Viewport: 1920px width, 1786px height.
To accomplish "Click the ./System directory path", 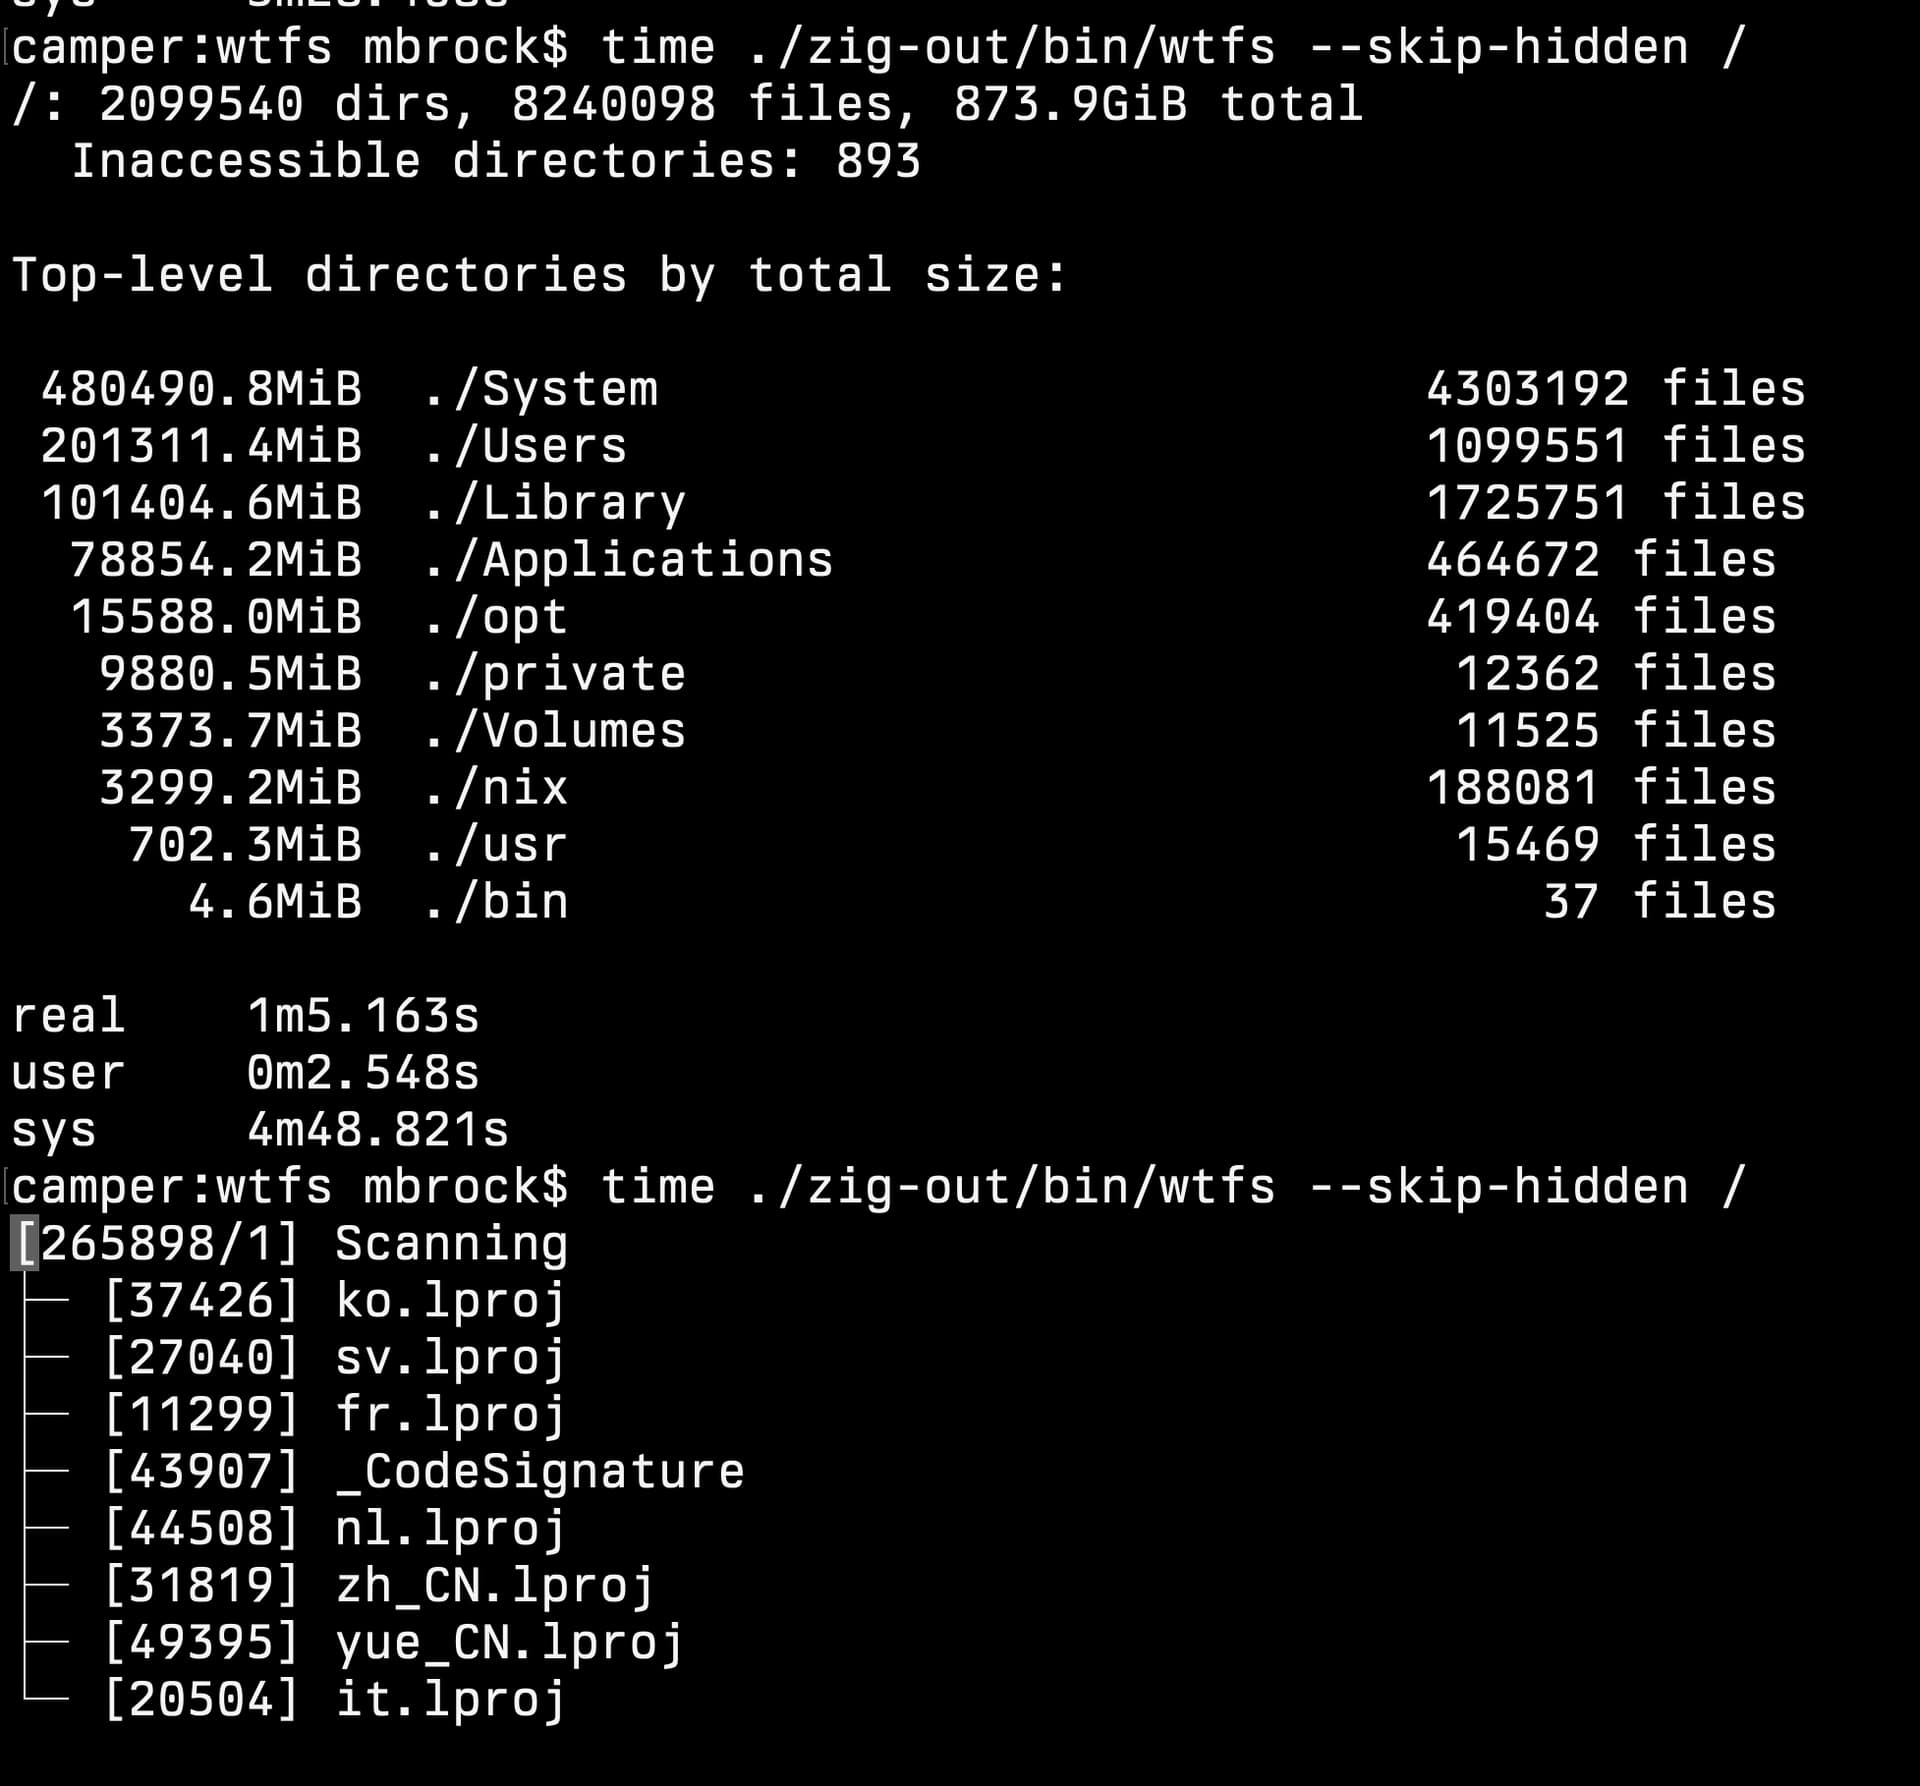I will [540, 389].
